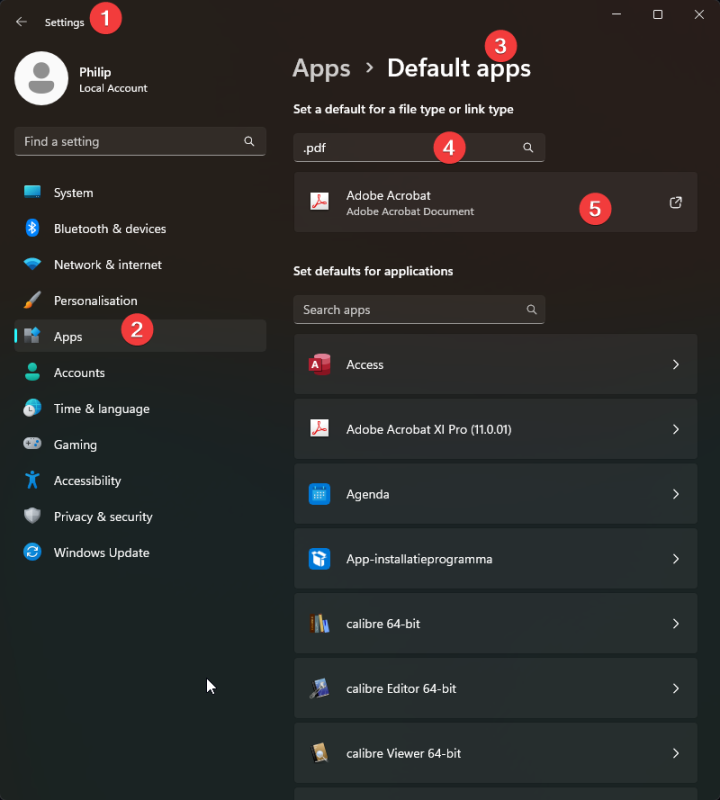Click the calibre 64-bit books icon

pyautogui.click(x=319, y=624)
